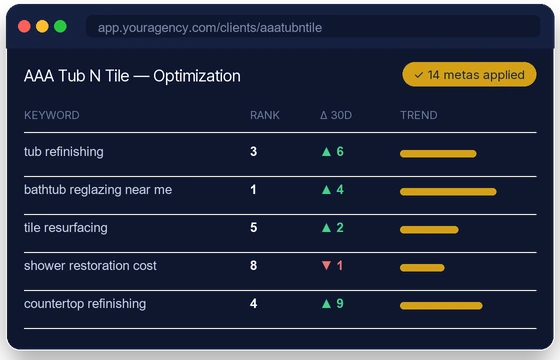Click rank value 1 for bathtub reglazing
The height and width of the screenshot is (360, 560).
point(253,190)
